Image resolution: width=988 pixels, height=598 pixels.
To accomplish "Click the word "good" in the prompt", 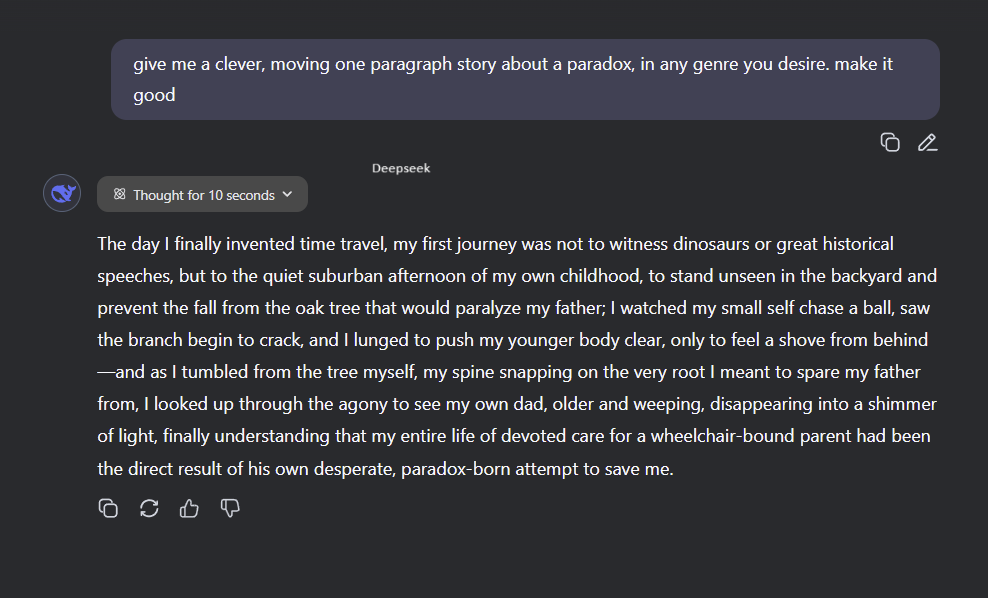I will point(155,96).
